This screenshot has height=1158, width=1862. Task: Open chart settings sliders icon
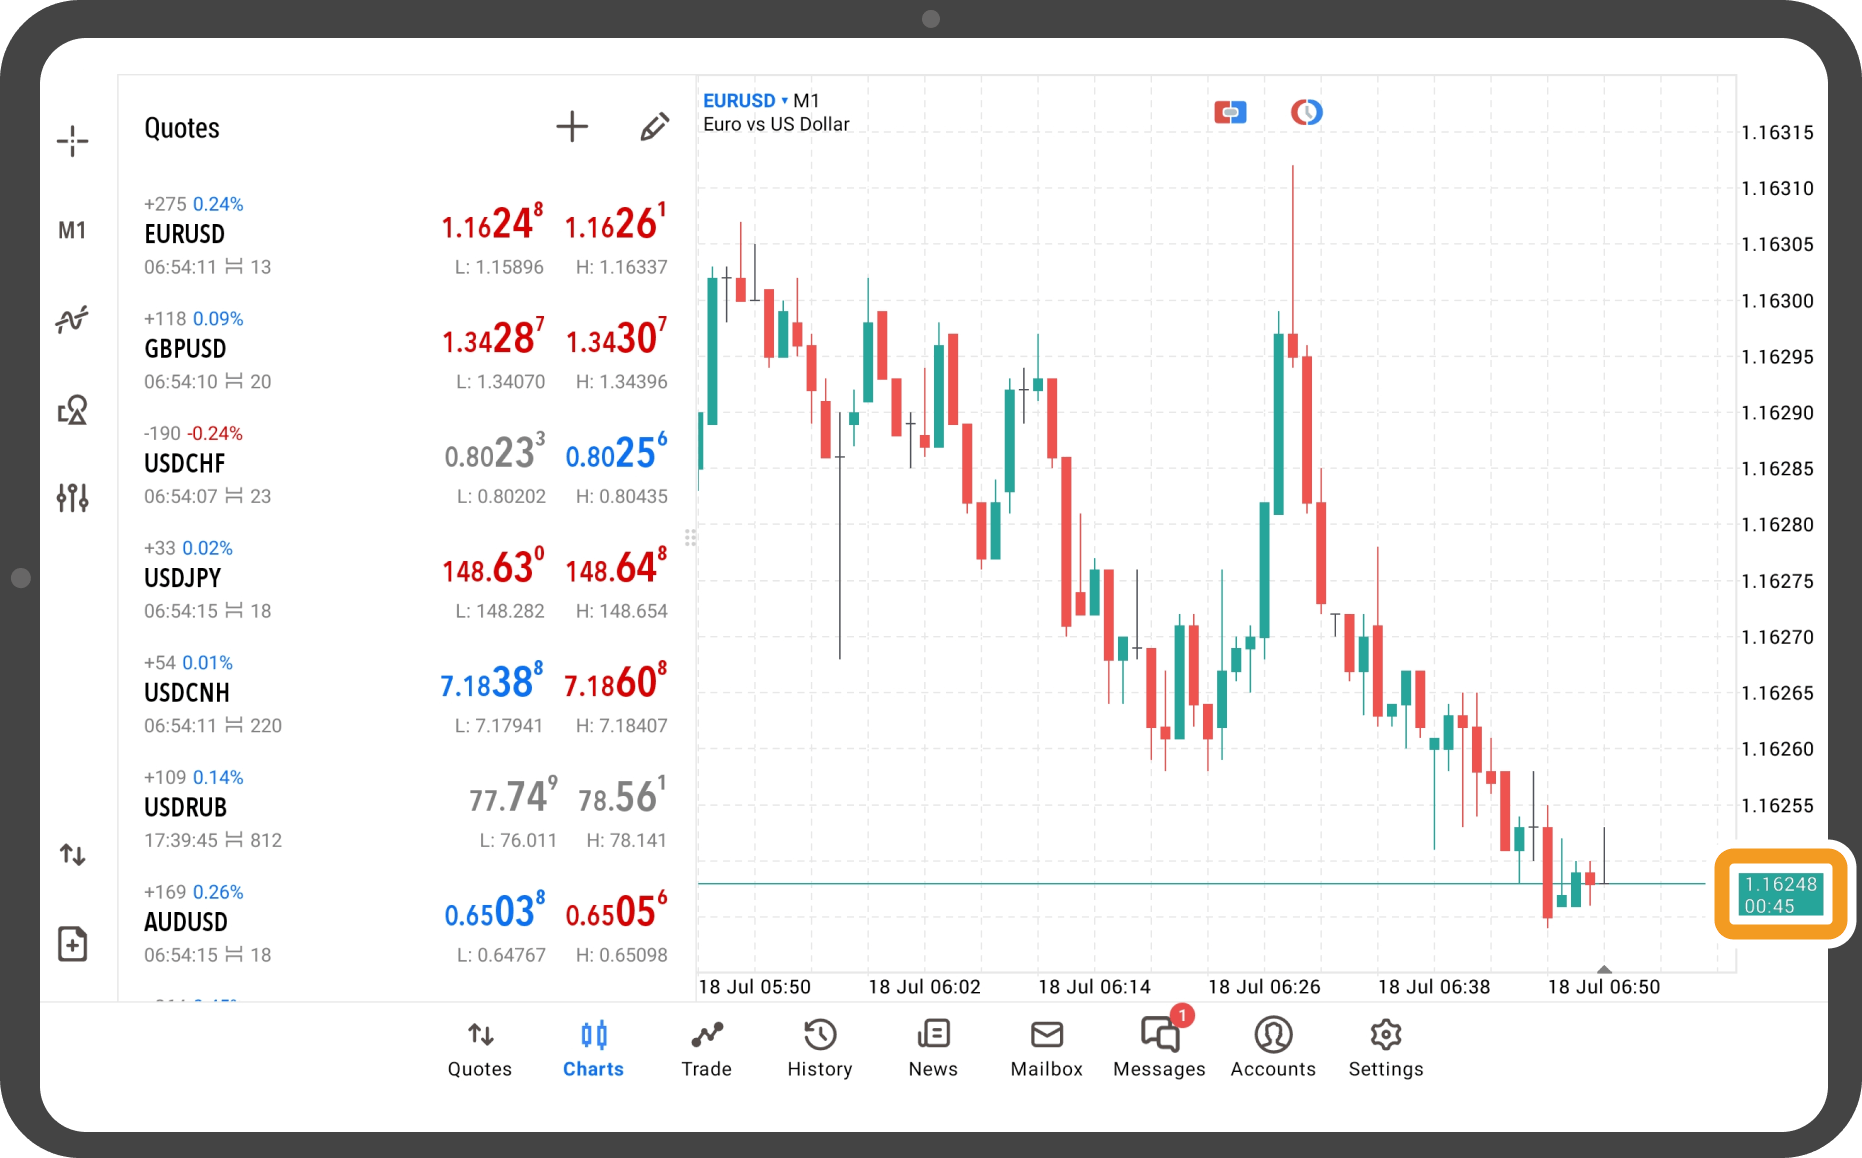pos(72,497)
